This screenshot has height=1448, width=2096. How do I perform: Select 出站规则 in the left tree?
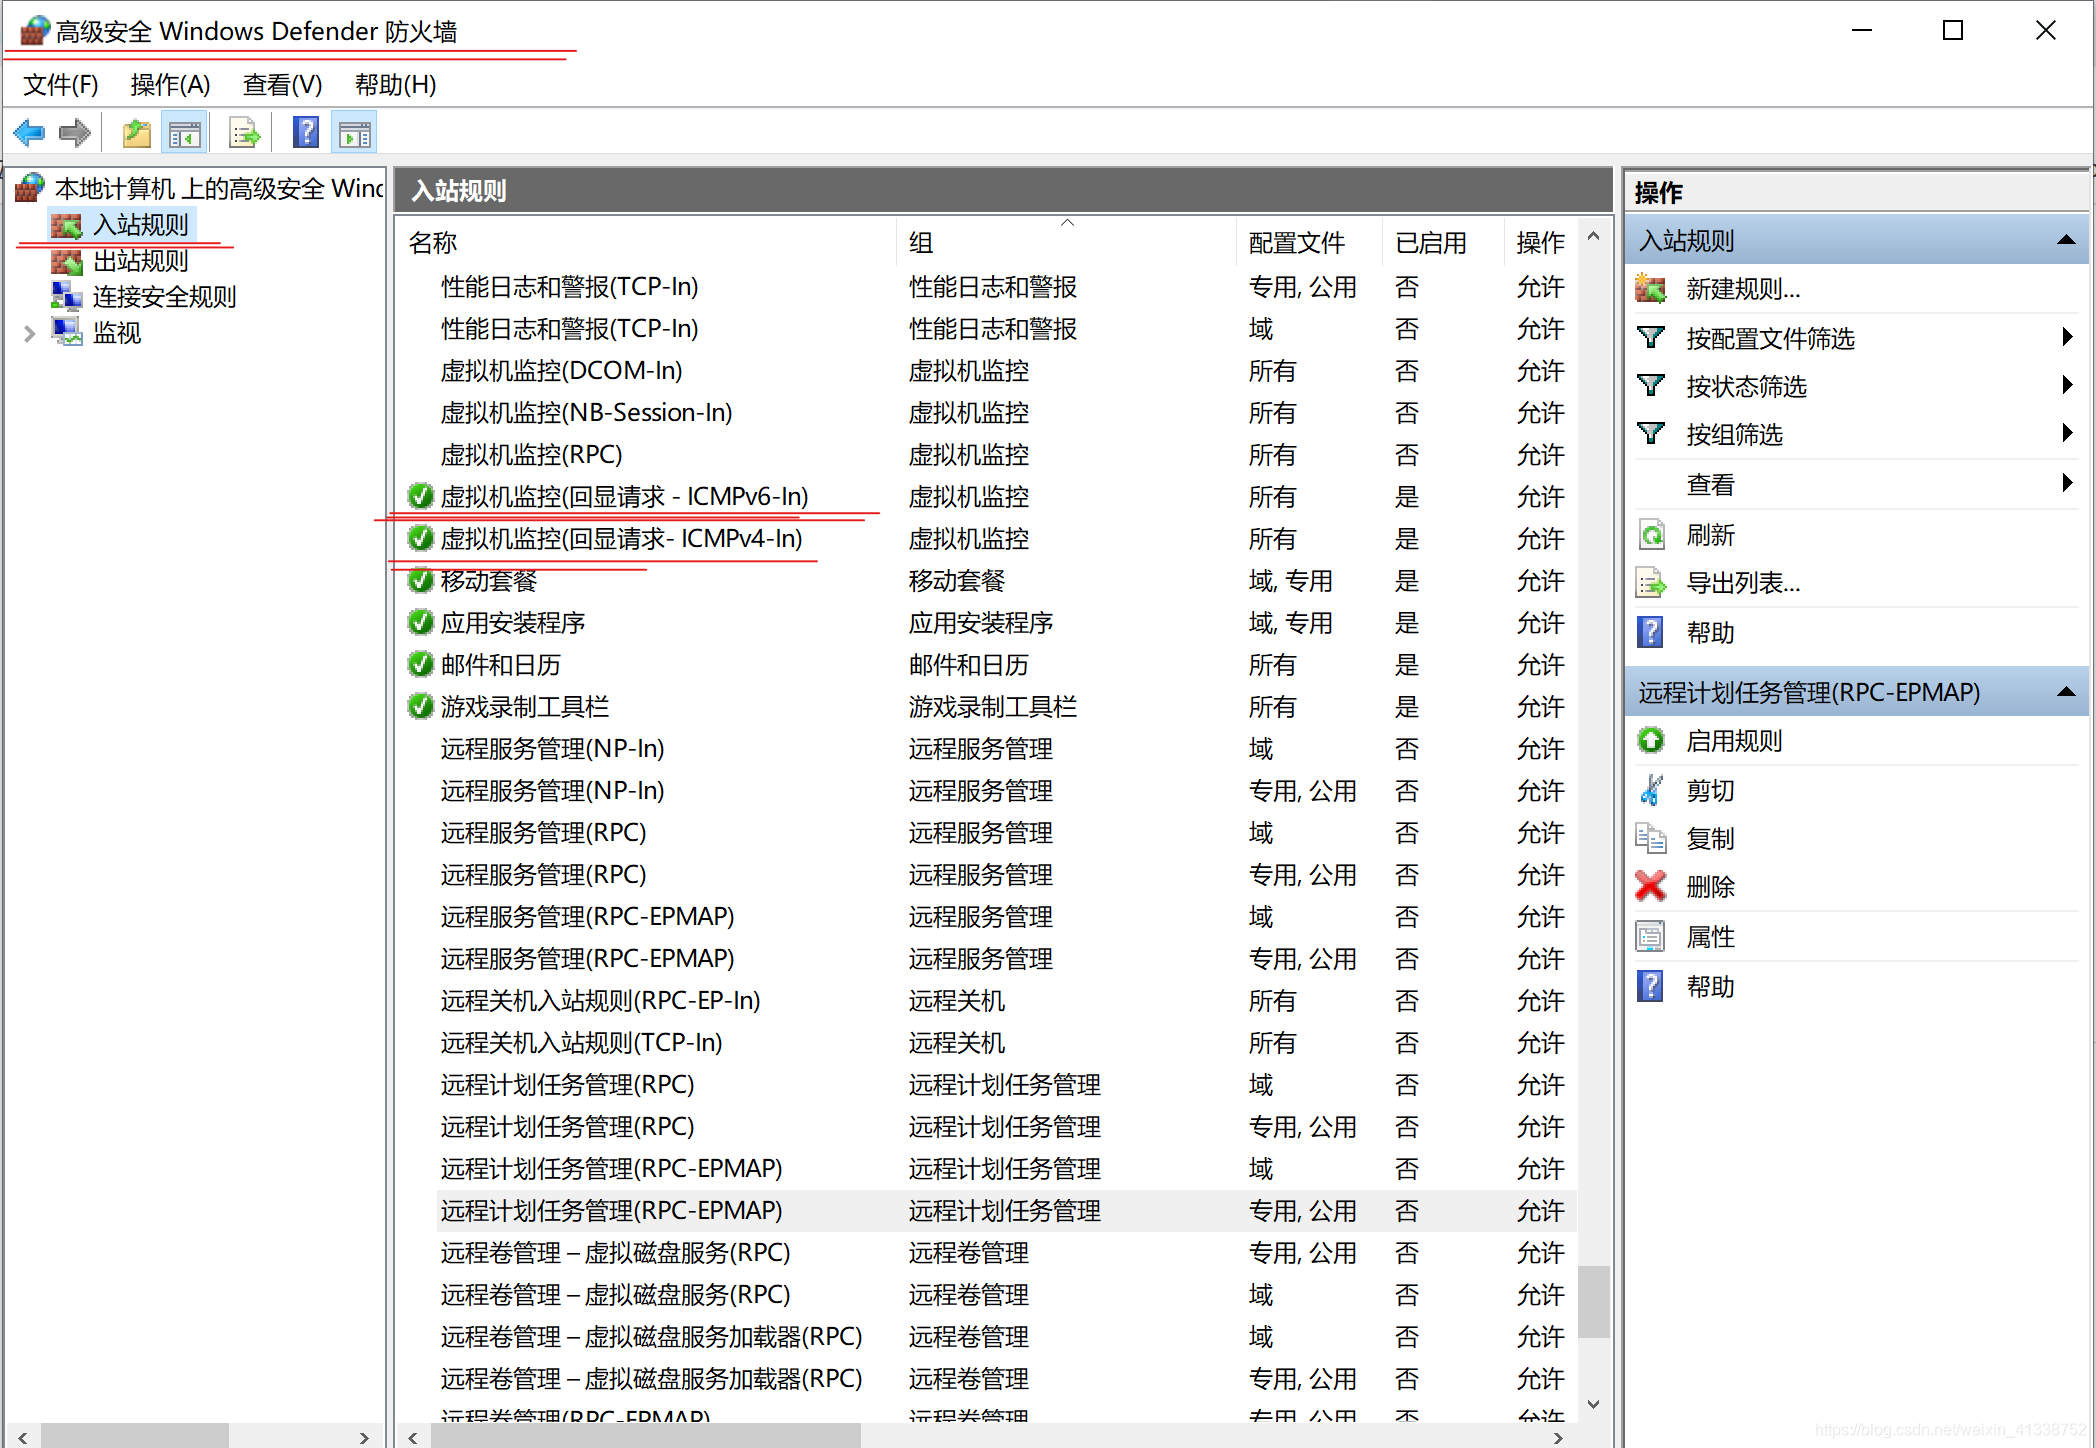[x=140, y=261]
